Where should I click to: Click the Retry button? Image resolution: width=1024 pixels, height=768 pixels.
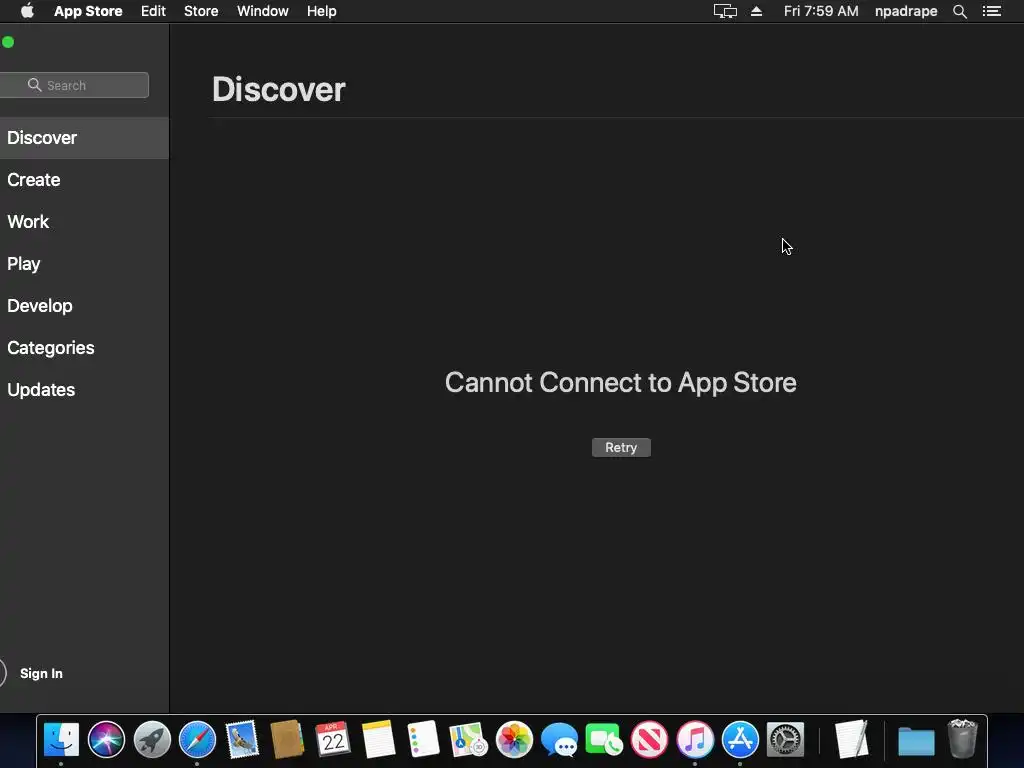tap(621, 447)
